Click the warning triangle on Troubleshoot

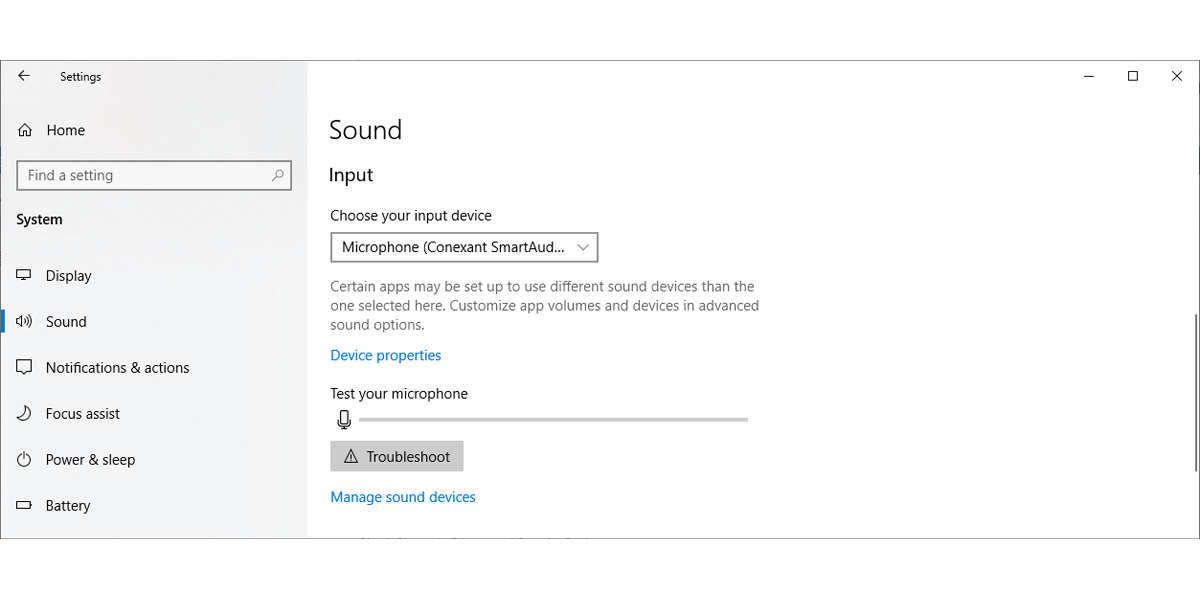(x=351, y=457)
